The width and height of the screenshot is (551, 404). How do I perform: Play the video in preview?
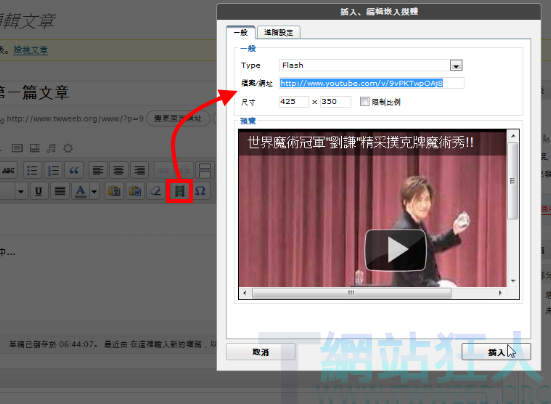tap(396, 250)
